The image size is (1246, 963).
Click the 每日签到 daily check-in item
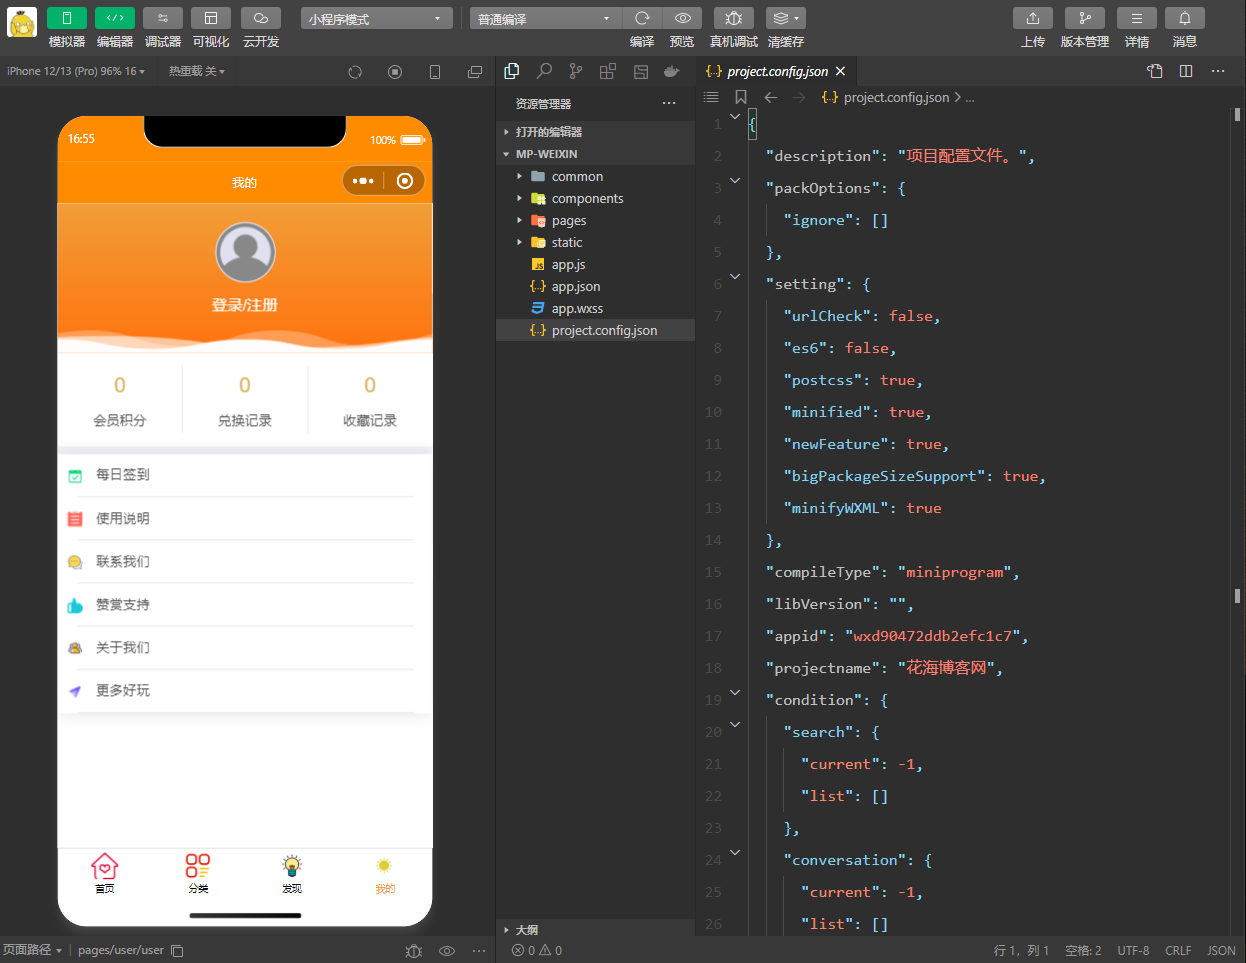click(x=123, y=475)
